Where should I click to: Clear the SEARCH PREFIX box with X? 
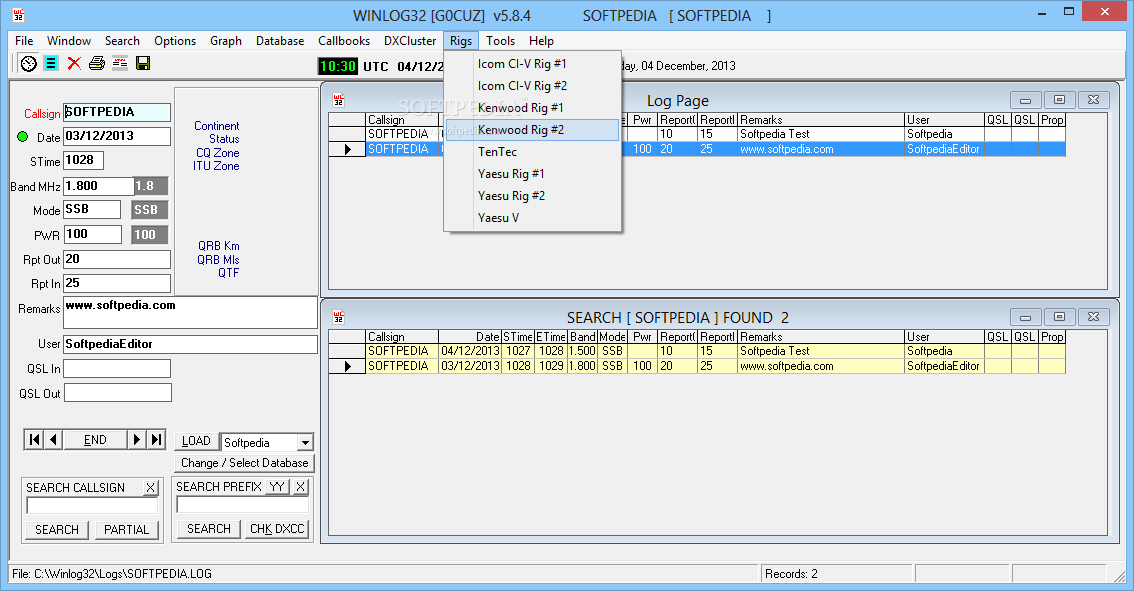tap(301, 487)
